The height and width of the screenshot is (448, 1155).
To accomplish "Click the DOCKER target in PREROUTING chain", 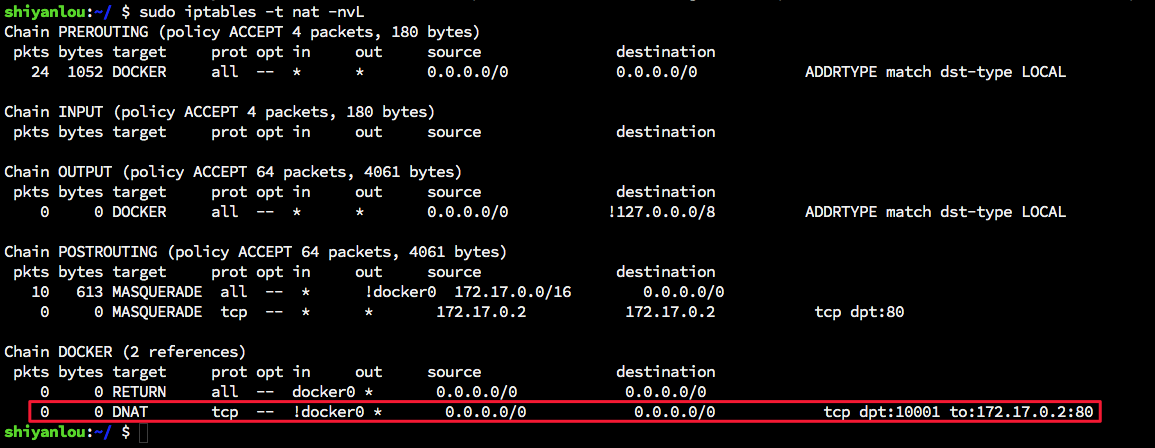I will tap(139, 72).
